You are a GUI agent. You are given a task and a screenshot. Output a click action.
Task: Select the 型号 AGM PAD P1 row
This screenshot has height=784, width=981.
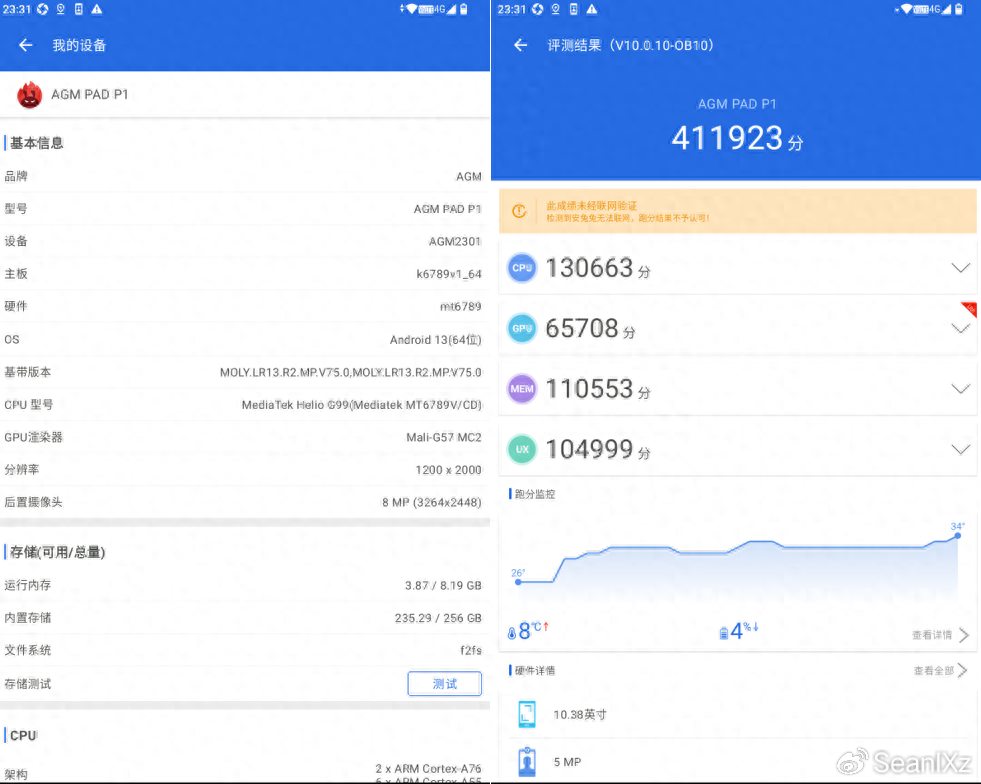245,209
